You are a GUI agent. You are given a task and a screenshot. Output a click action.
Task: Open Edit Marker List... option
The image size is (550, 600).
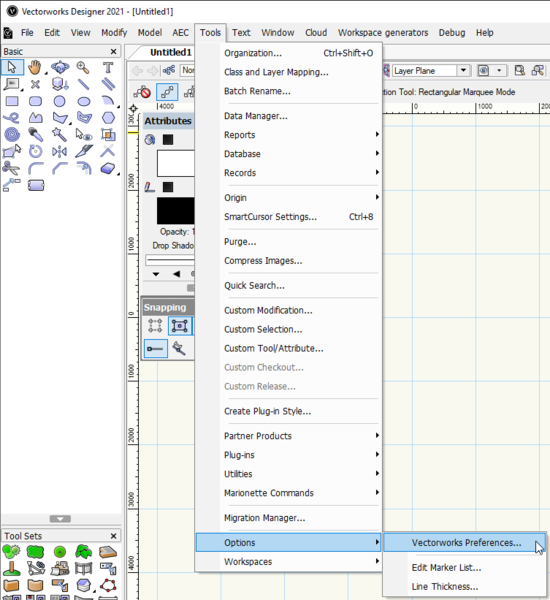[465, 567]
